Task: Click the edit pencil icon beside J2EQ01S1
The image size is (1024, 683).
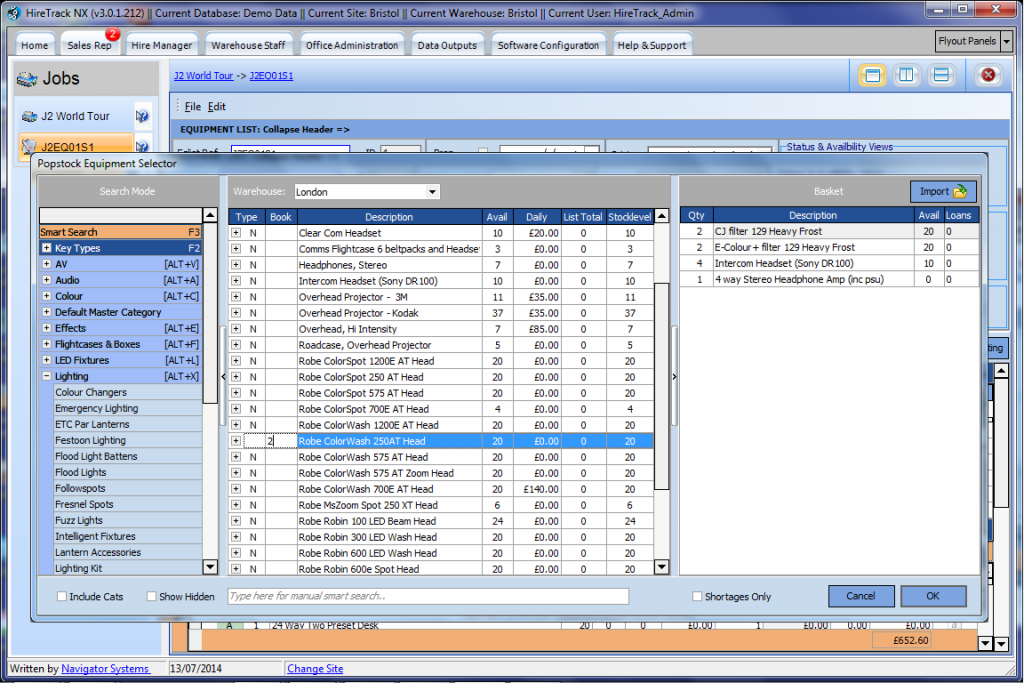Action: (141, 146)
